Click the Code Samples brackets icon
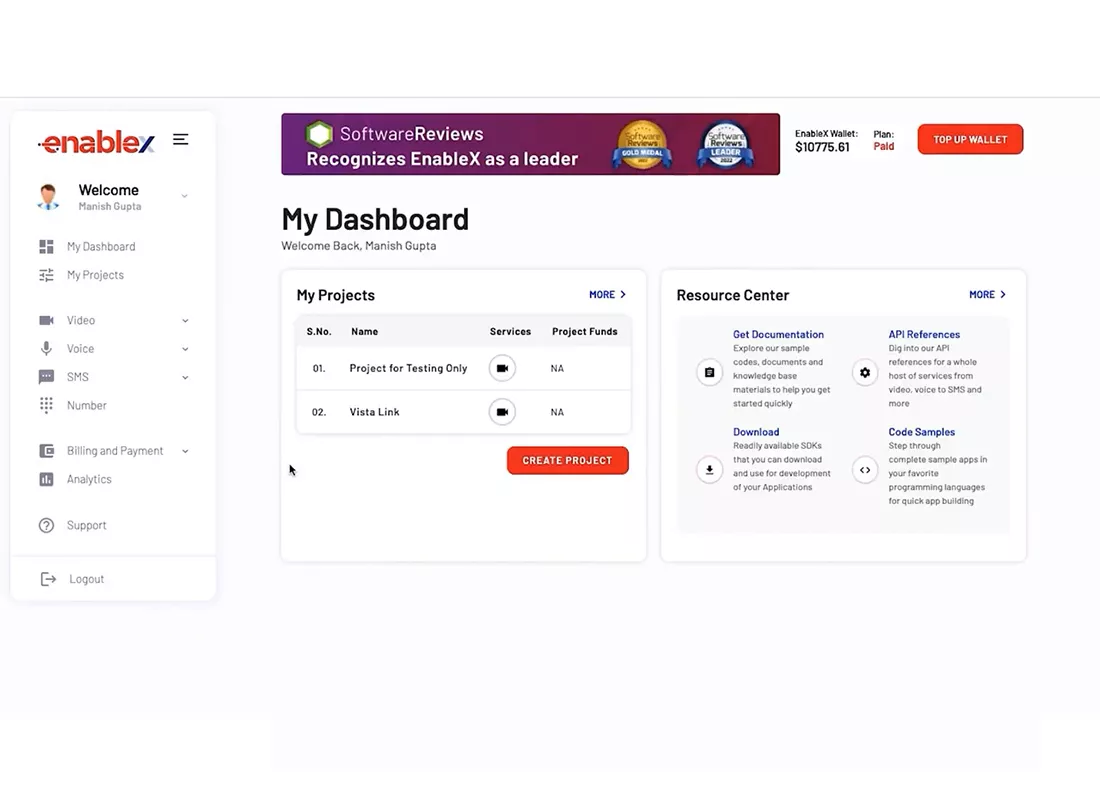The height and width of the screenshot is (810, 1100). [x=865, y=470]
